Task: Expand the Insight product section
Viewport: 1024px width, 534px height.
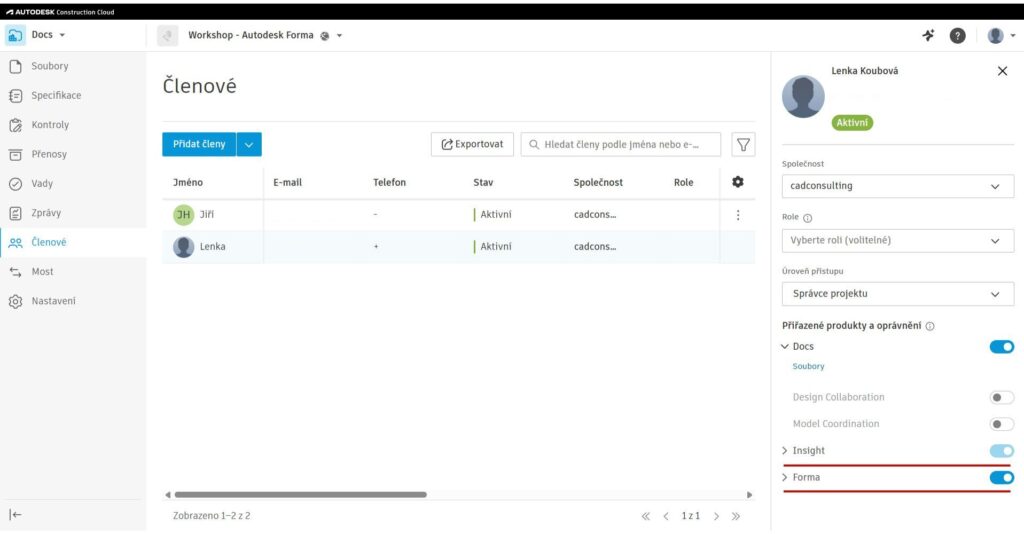Action: click(x=785, y=451)
